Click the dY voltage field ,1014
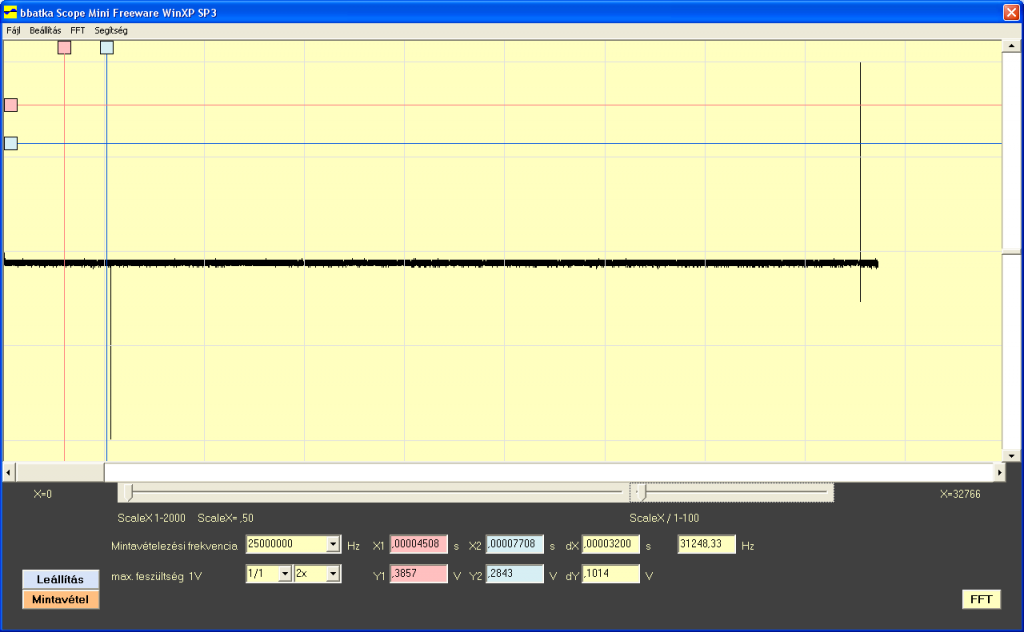The width and height of the screenshot is (1024, 632). pos(611,574)
